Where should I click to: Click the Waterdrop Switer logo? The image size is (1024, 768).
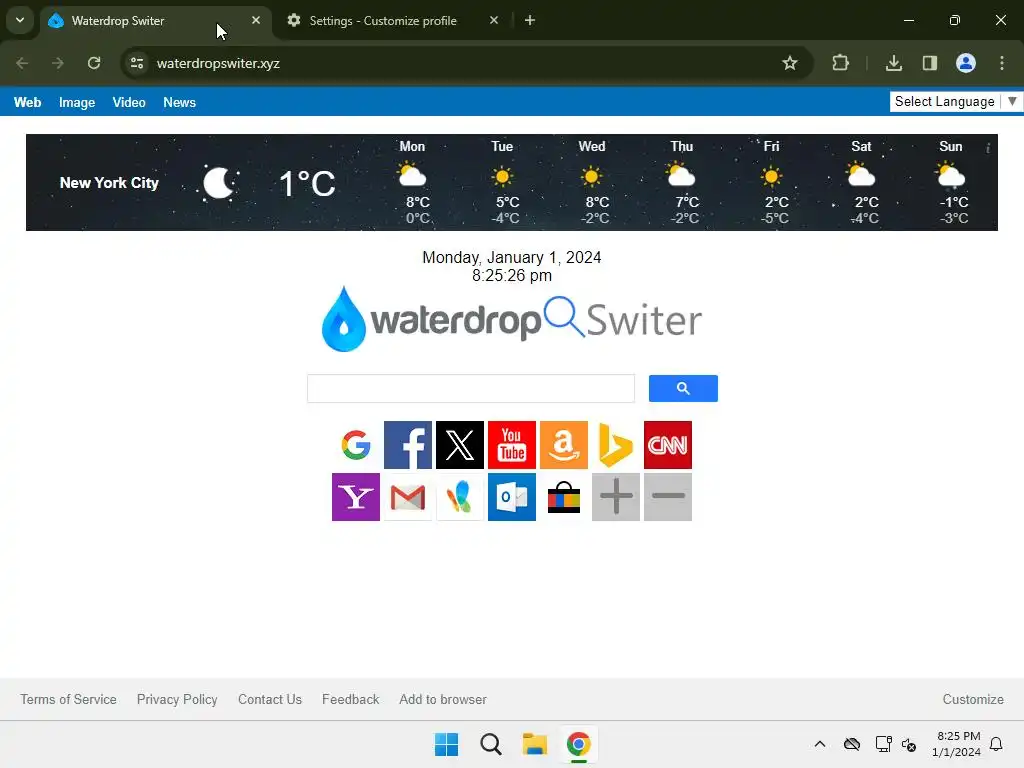512,319
